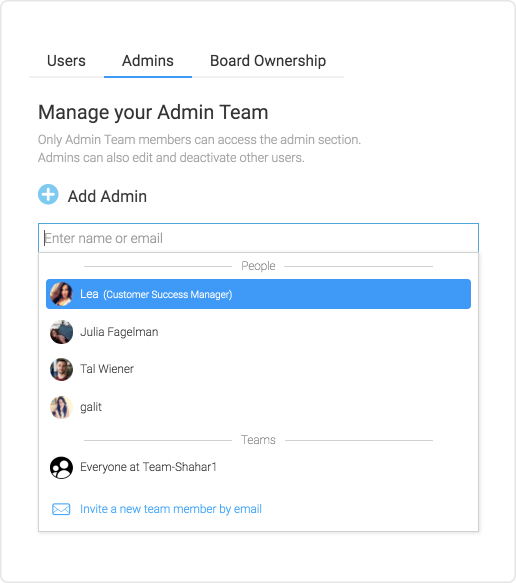Click the blue plus Add Admin icon

pos(48,194)
